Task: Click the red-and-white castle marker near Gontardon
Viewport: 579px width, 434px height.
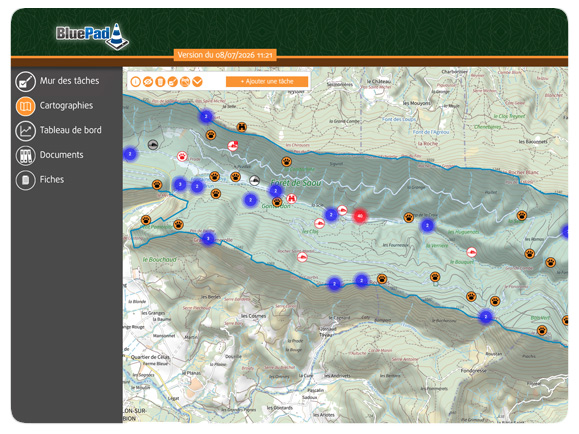Action: point(291,199)
